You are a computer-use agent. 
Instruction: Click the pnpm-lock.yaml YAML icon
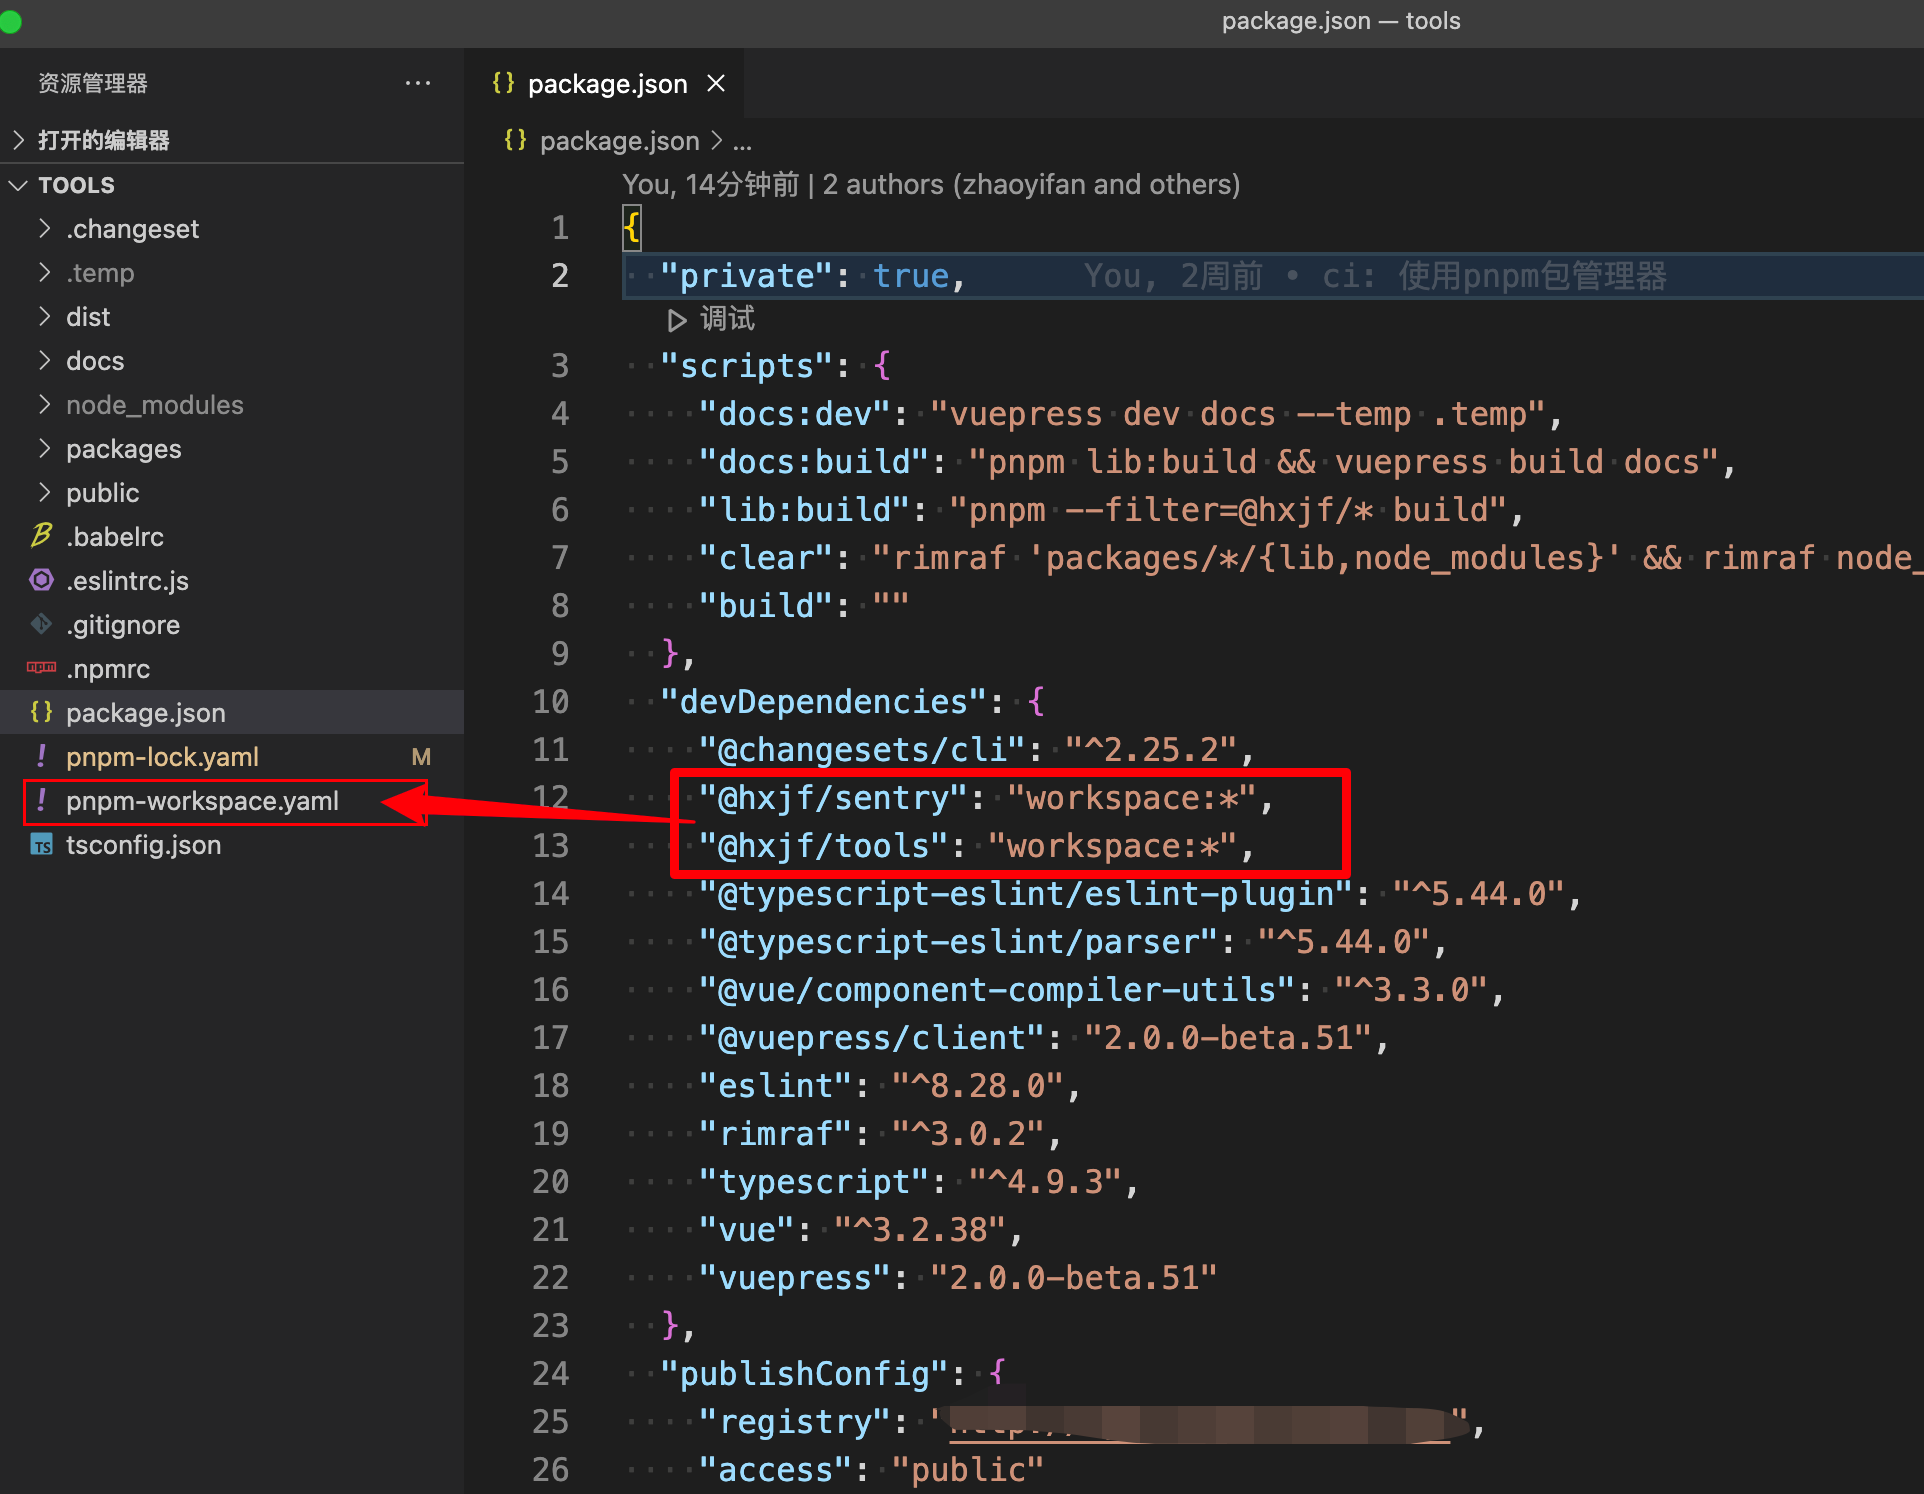(x=41, y=757)
